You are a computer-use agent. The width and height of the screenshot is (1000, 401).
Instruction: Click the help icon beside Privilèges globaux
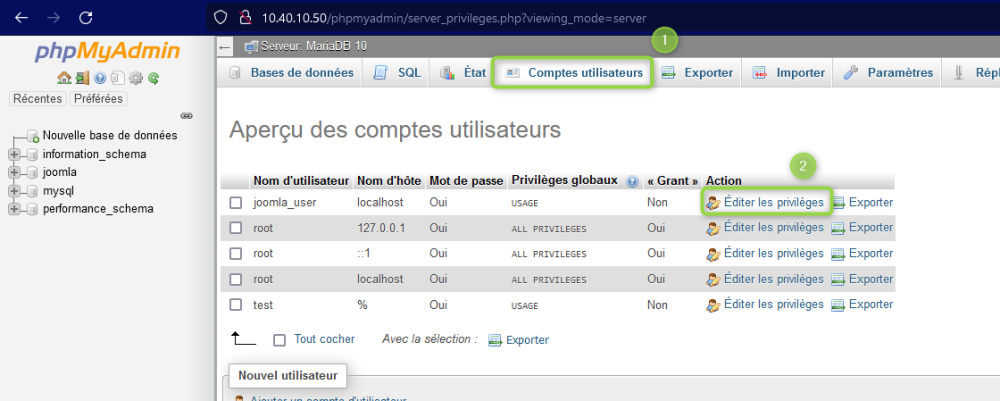(x=632, y=182)
